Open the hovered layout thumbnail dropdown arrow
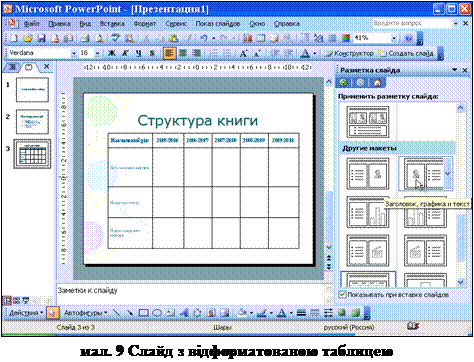Screen dimensions: 474x362 click(448, 174)
